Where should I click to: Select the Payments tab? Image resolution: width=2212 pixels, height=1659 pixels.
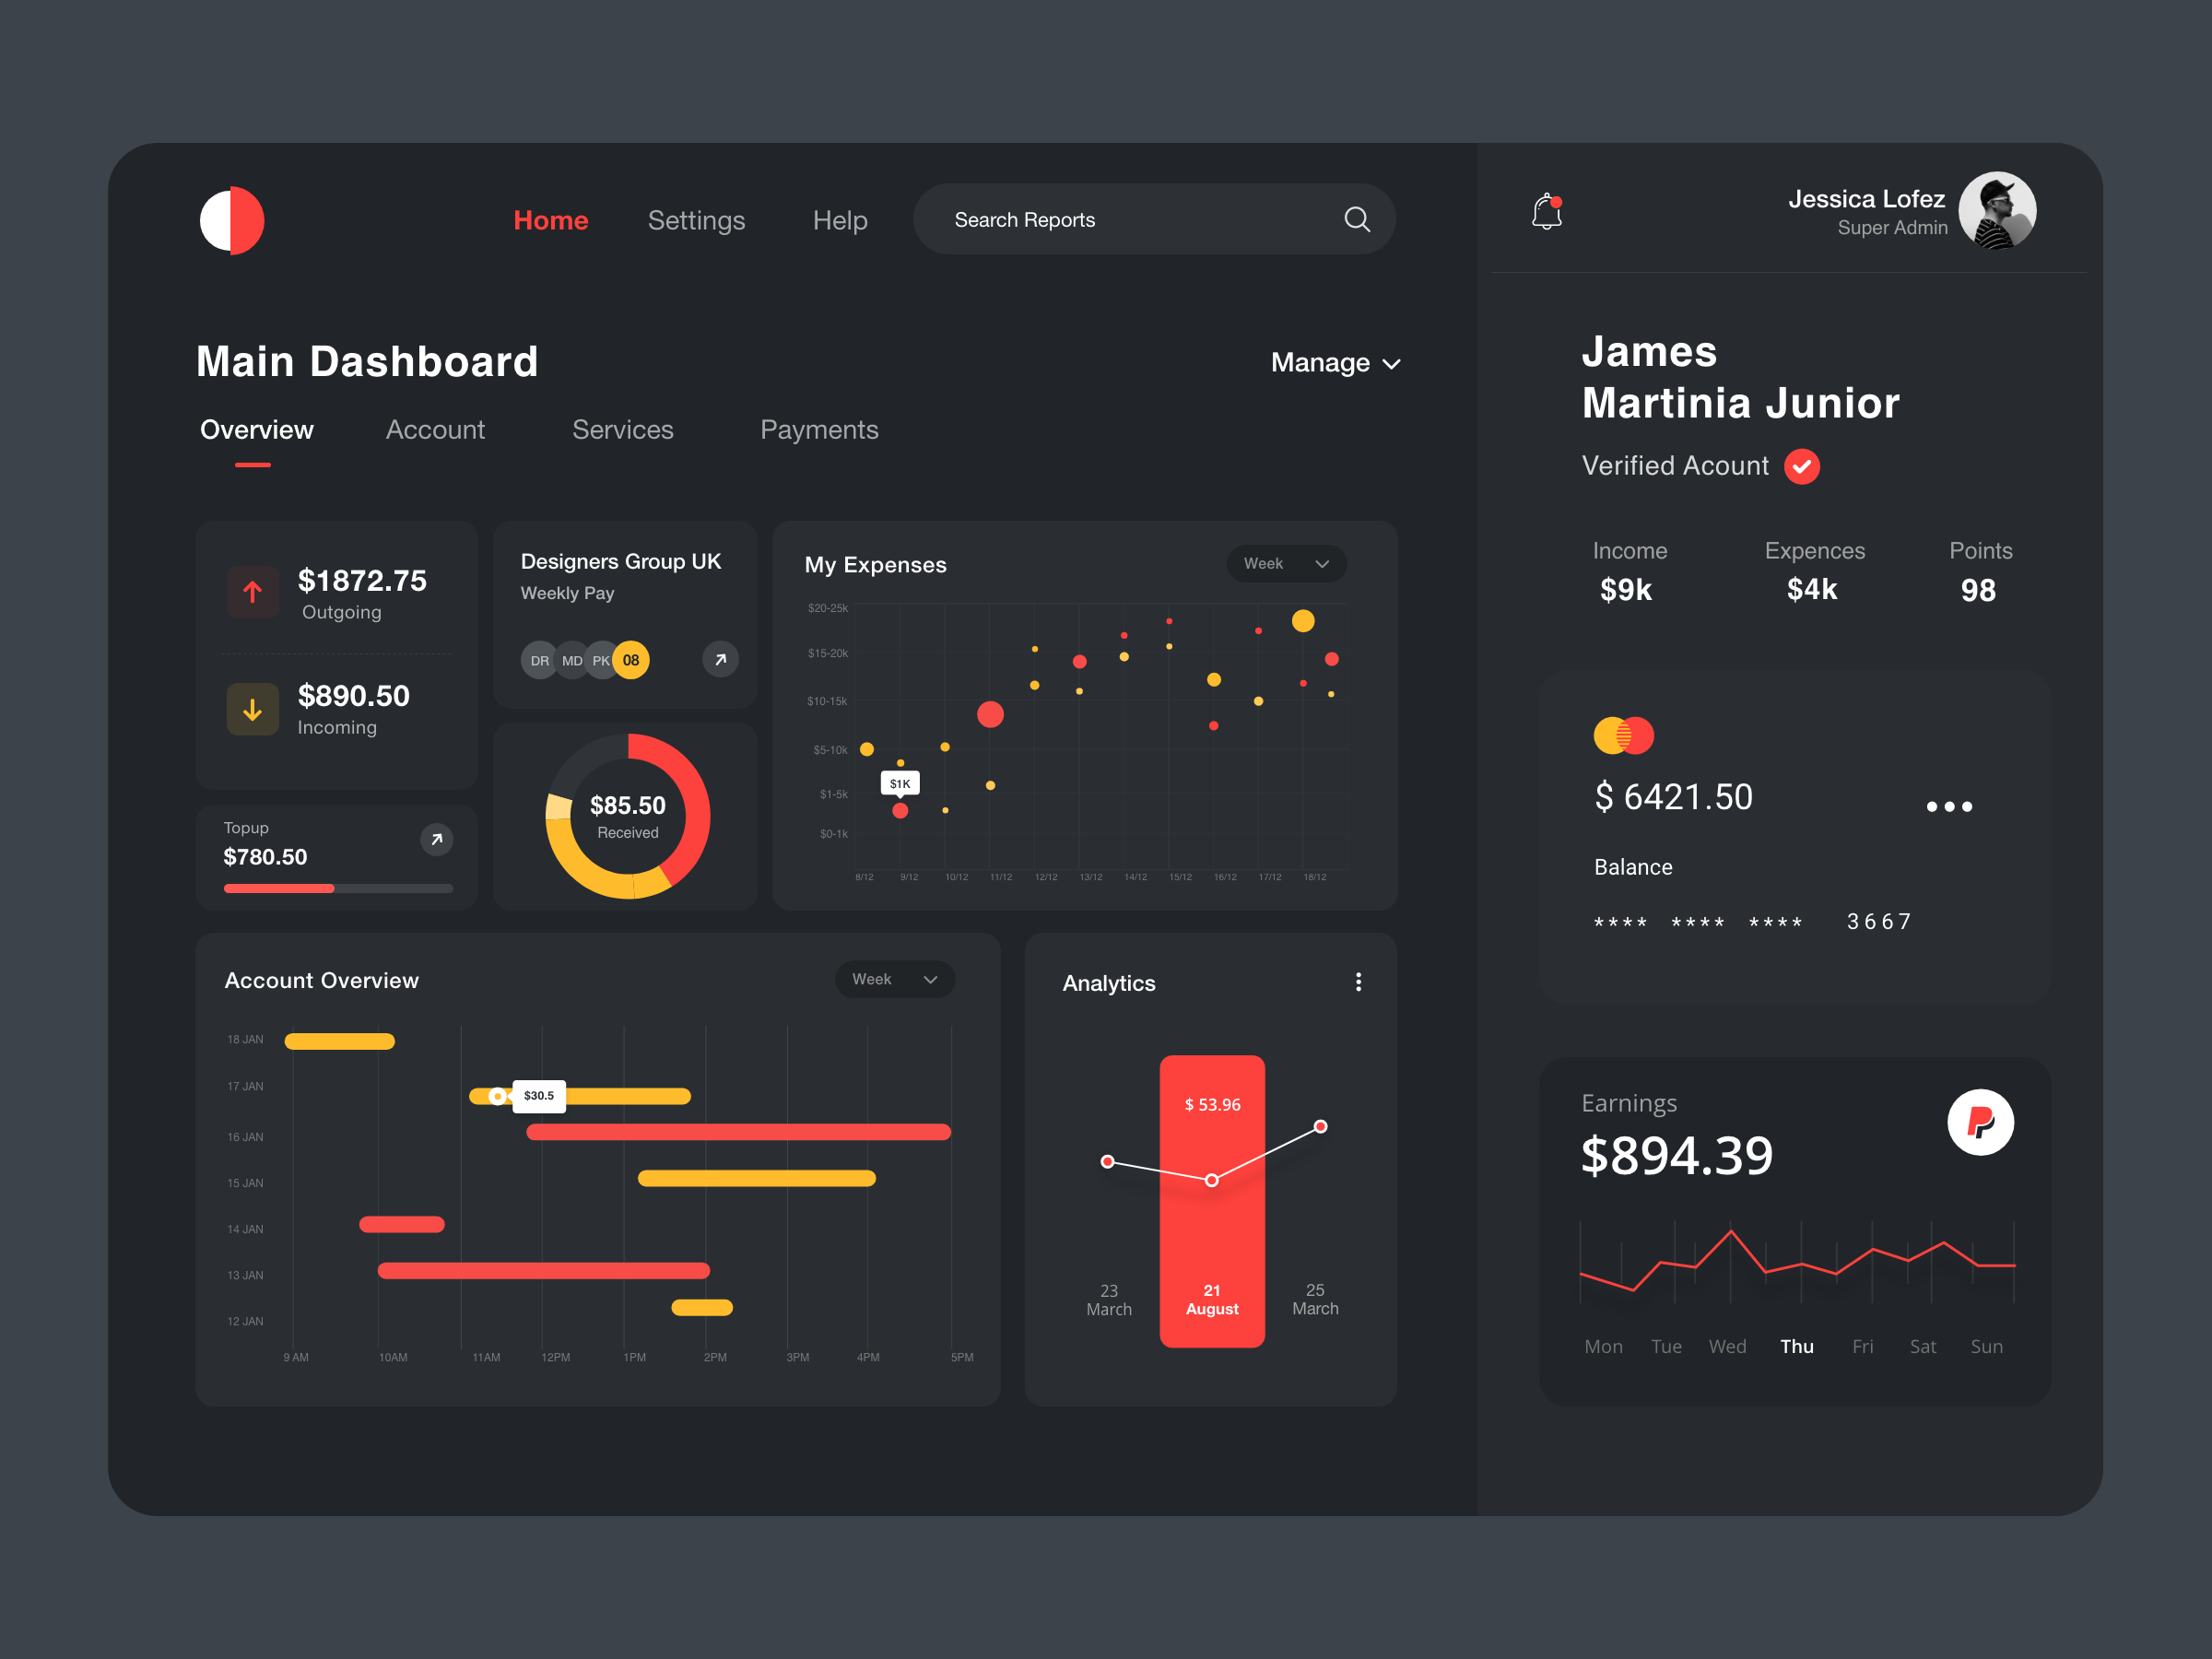click(817, 429)
